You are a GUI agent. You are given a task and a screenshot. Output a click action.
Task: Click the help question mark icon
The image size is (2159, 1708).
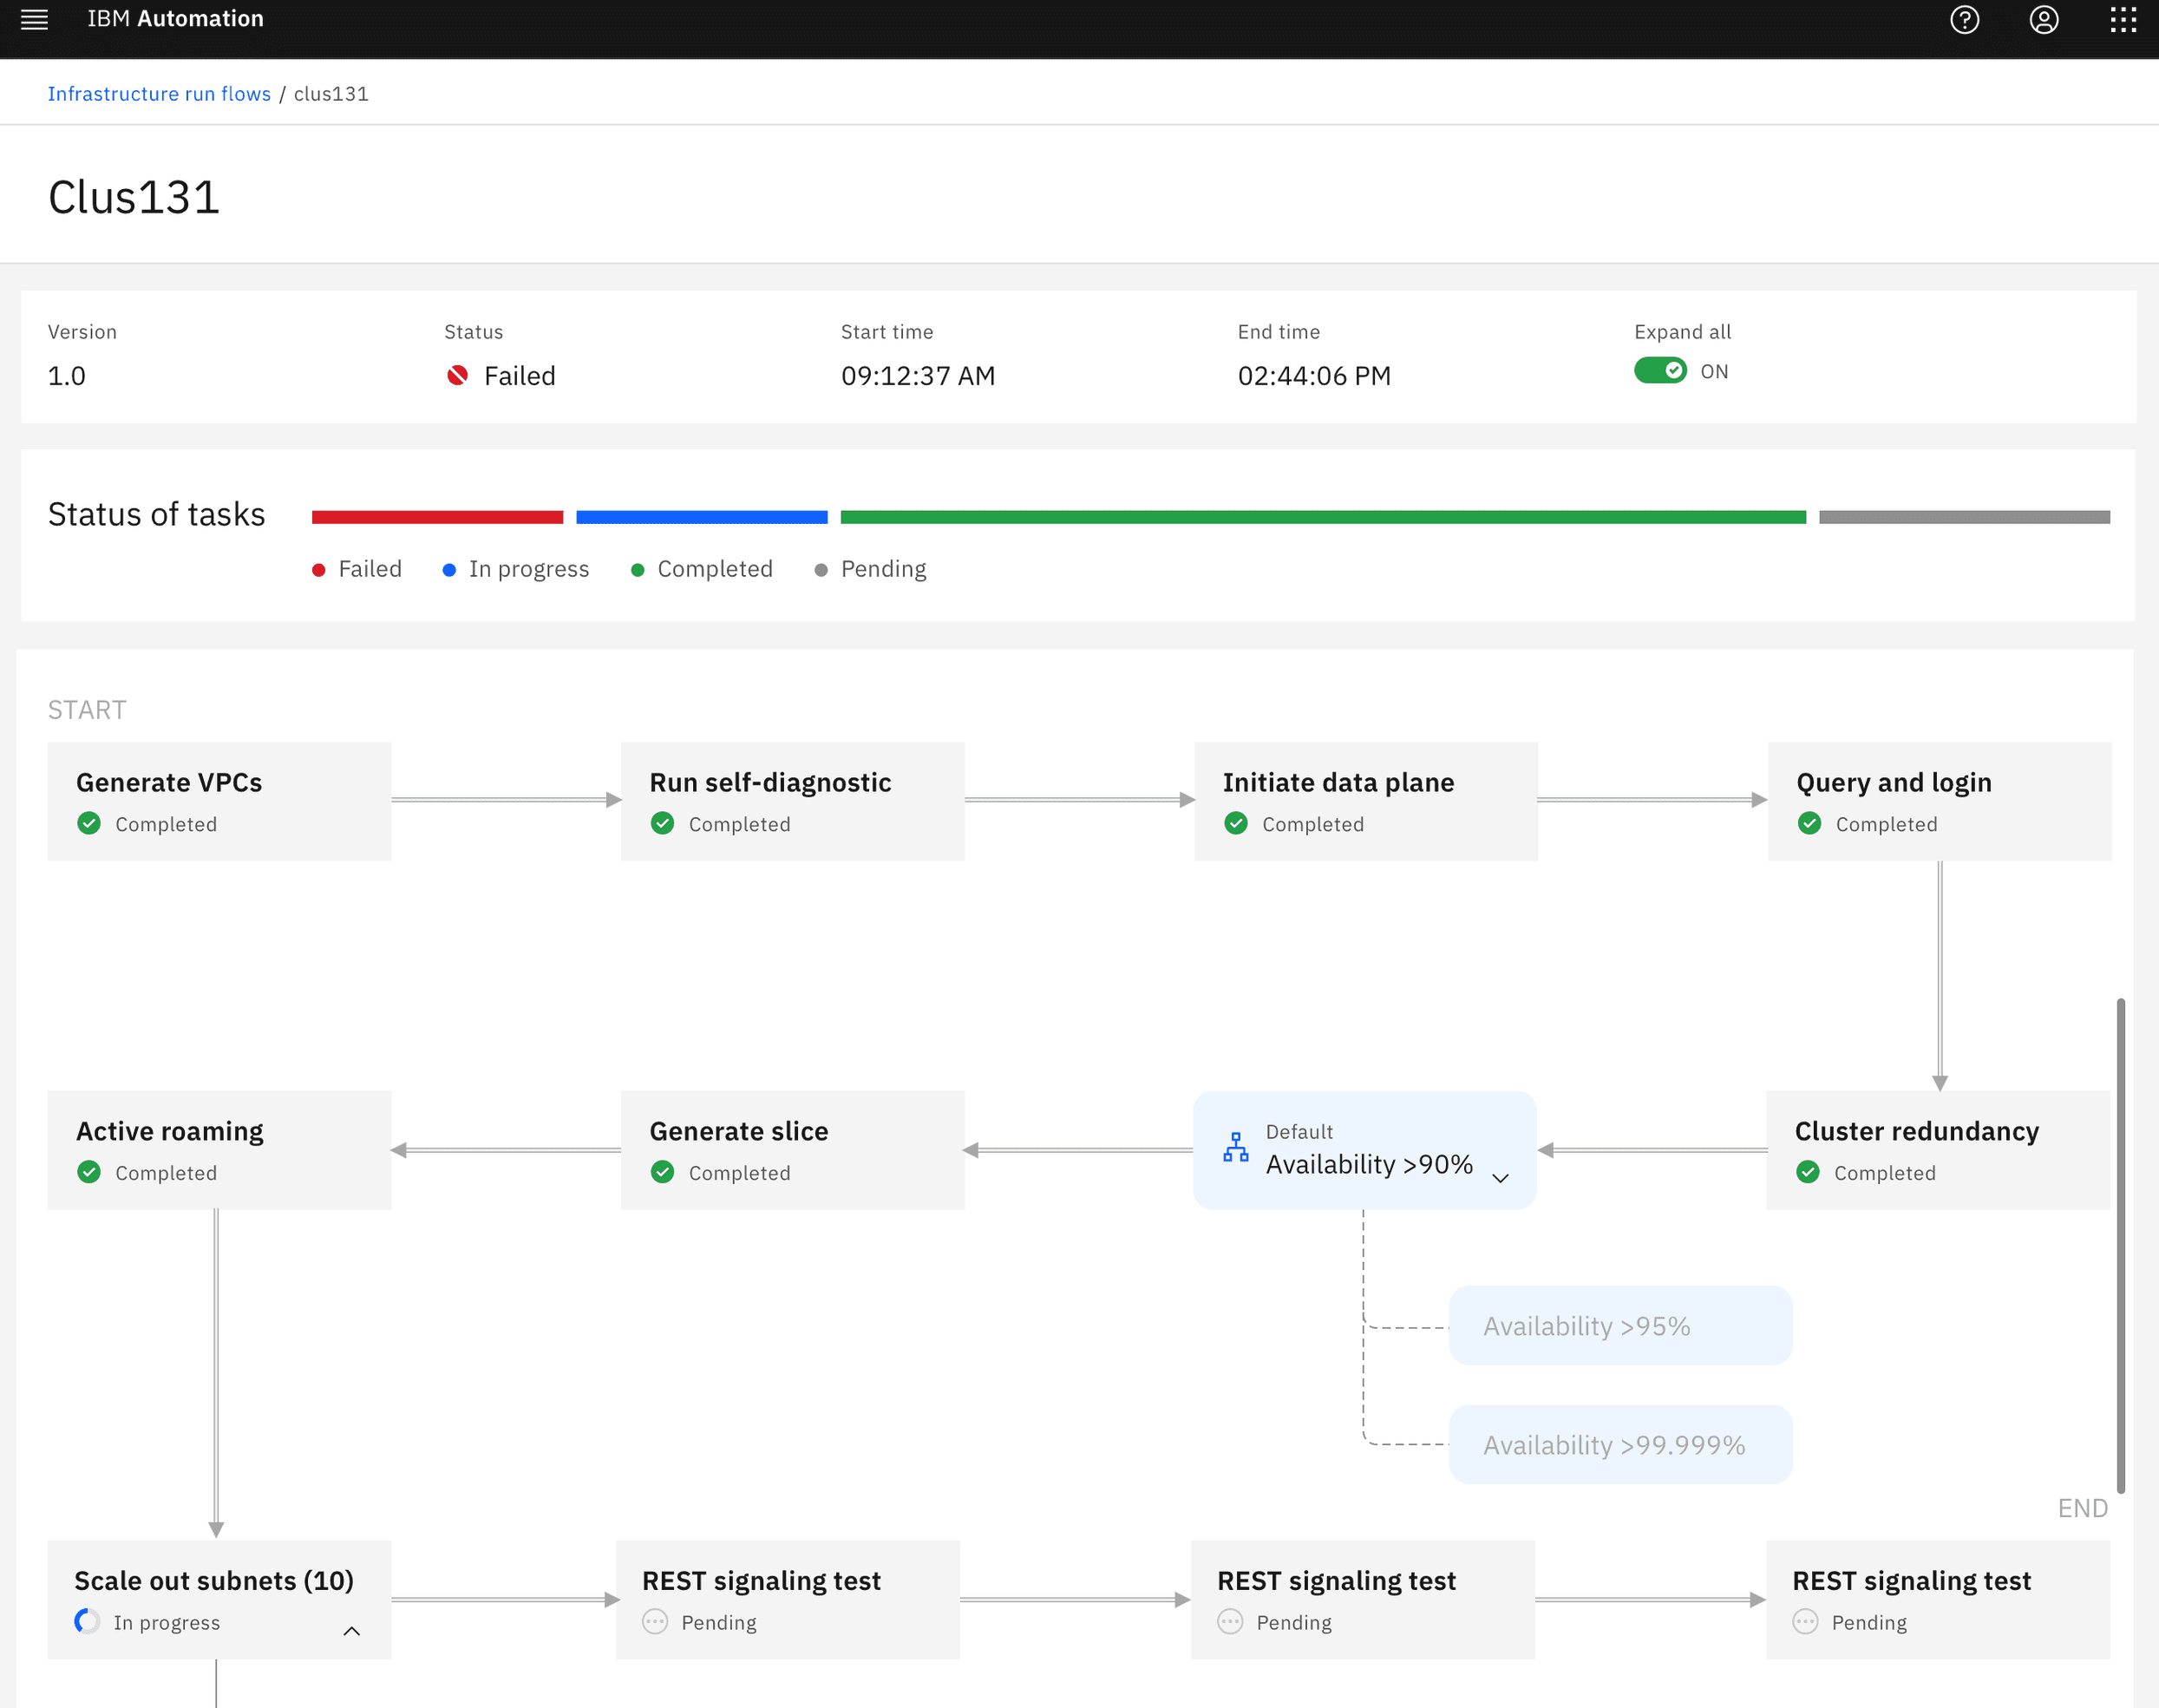tap(1964, 20)
